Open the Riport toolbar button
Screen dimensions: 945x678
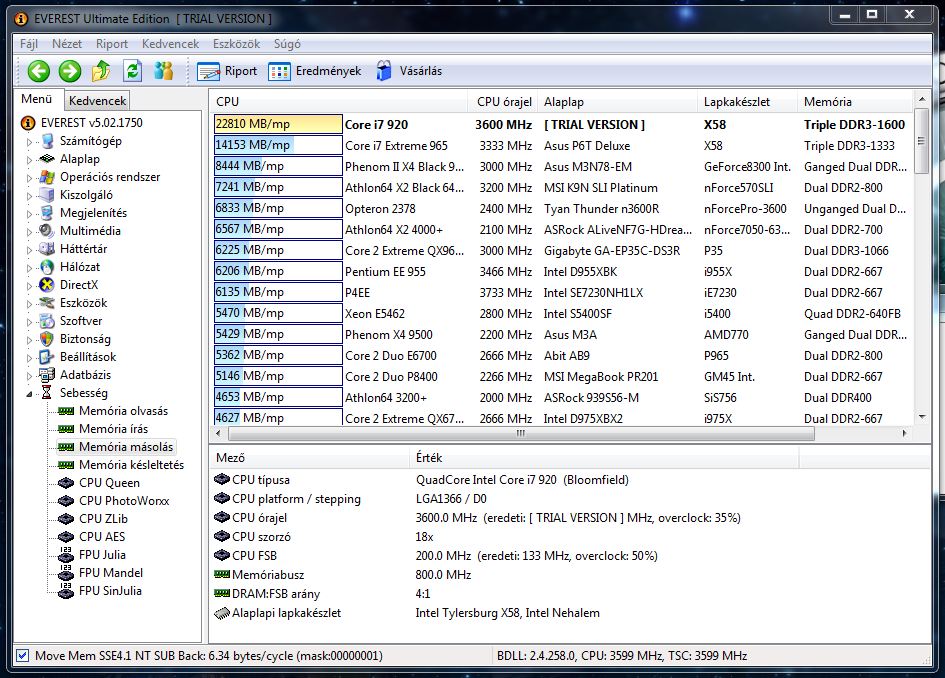(227, 71)
